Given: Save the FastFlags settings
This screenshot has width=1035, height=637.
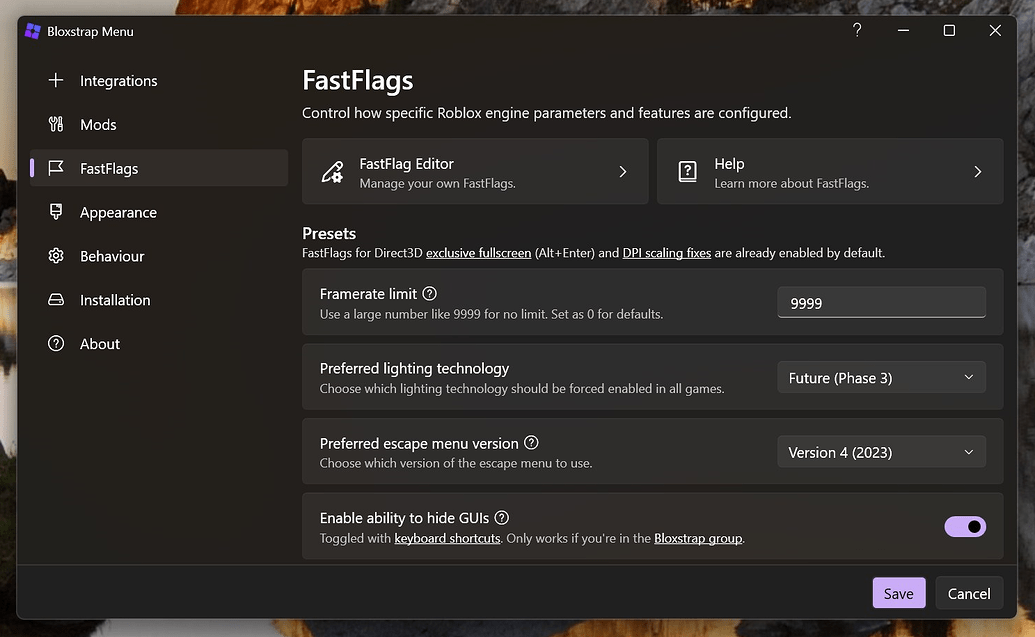Looking at the screenshot, I should 898,592.
